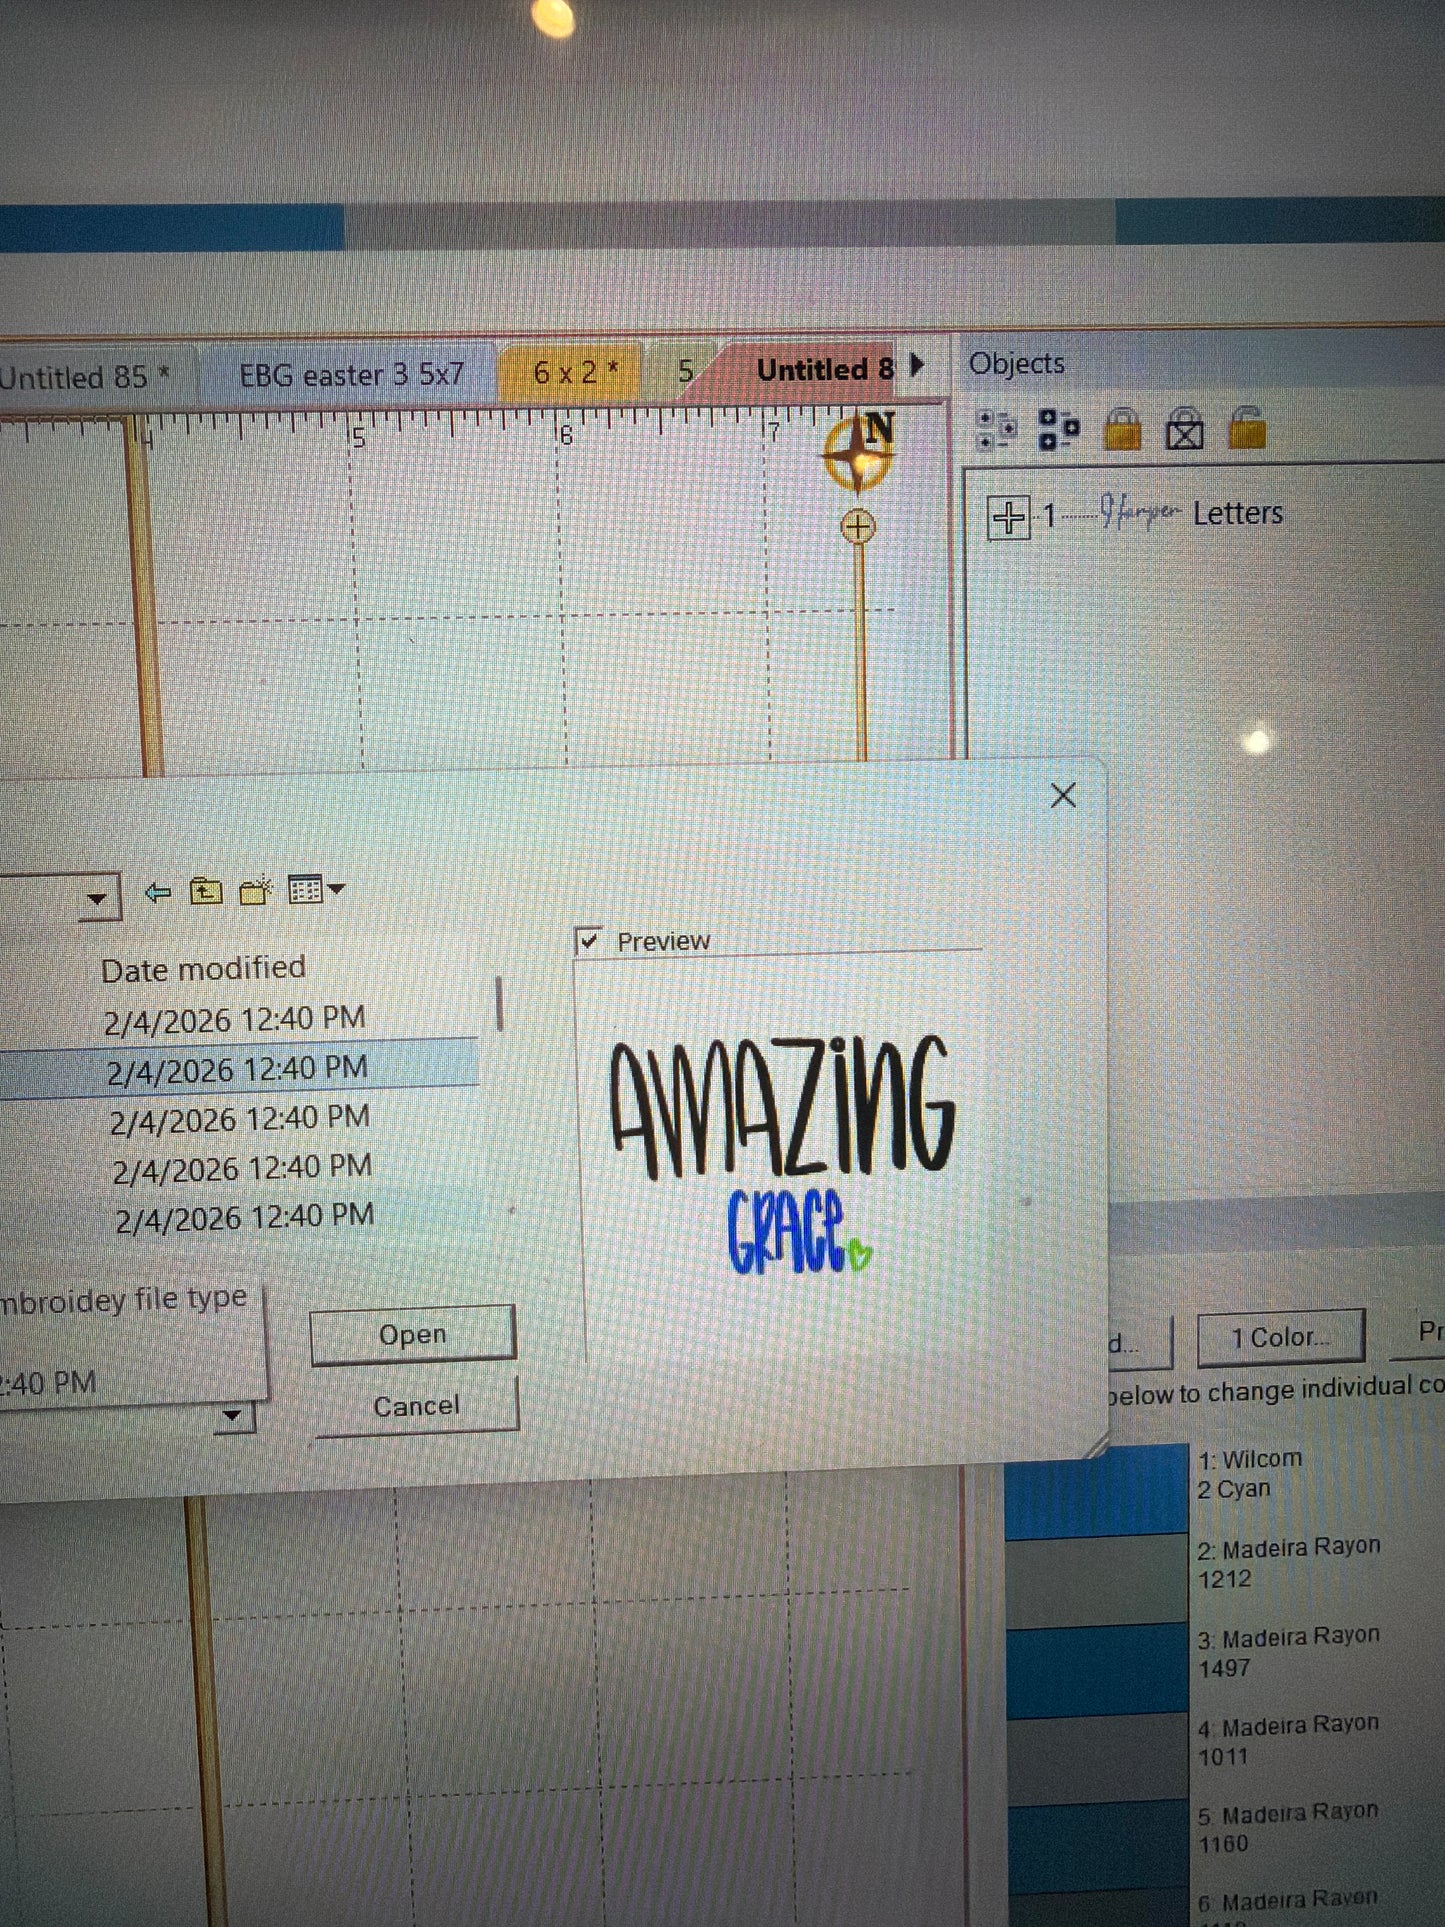Click '4: Madeira Rayon 1011' thread label
The width and height of the screenshot is (1445, 1927).
1289,1741
